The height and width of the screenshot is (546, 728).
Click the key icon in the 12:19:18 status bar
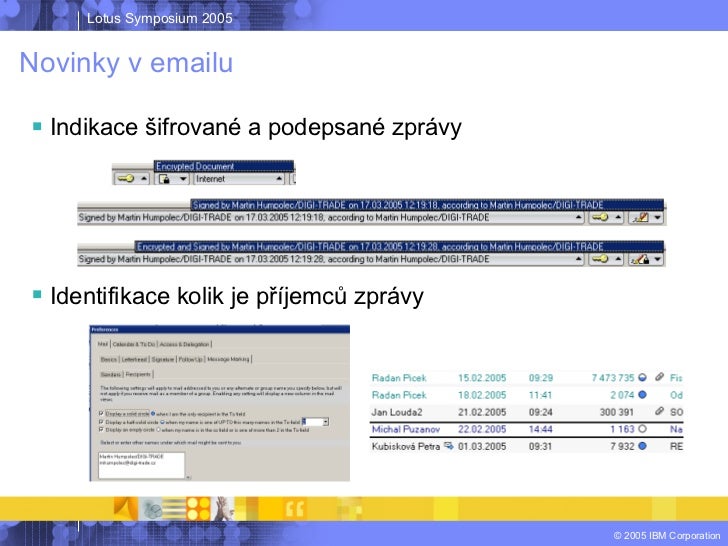point(600,217)
